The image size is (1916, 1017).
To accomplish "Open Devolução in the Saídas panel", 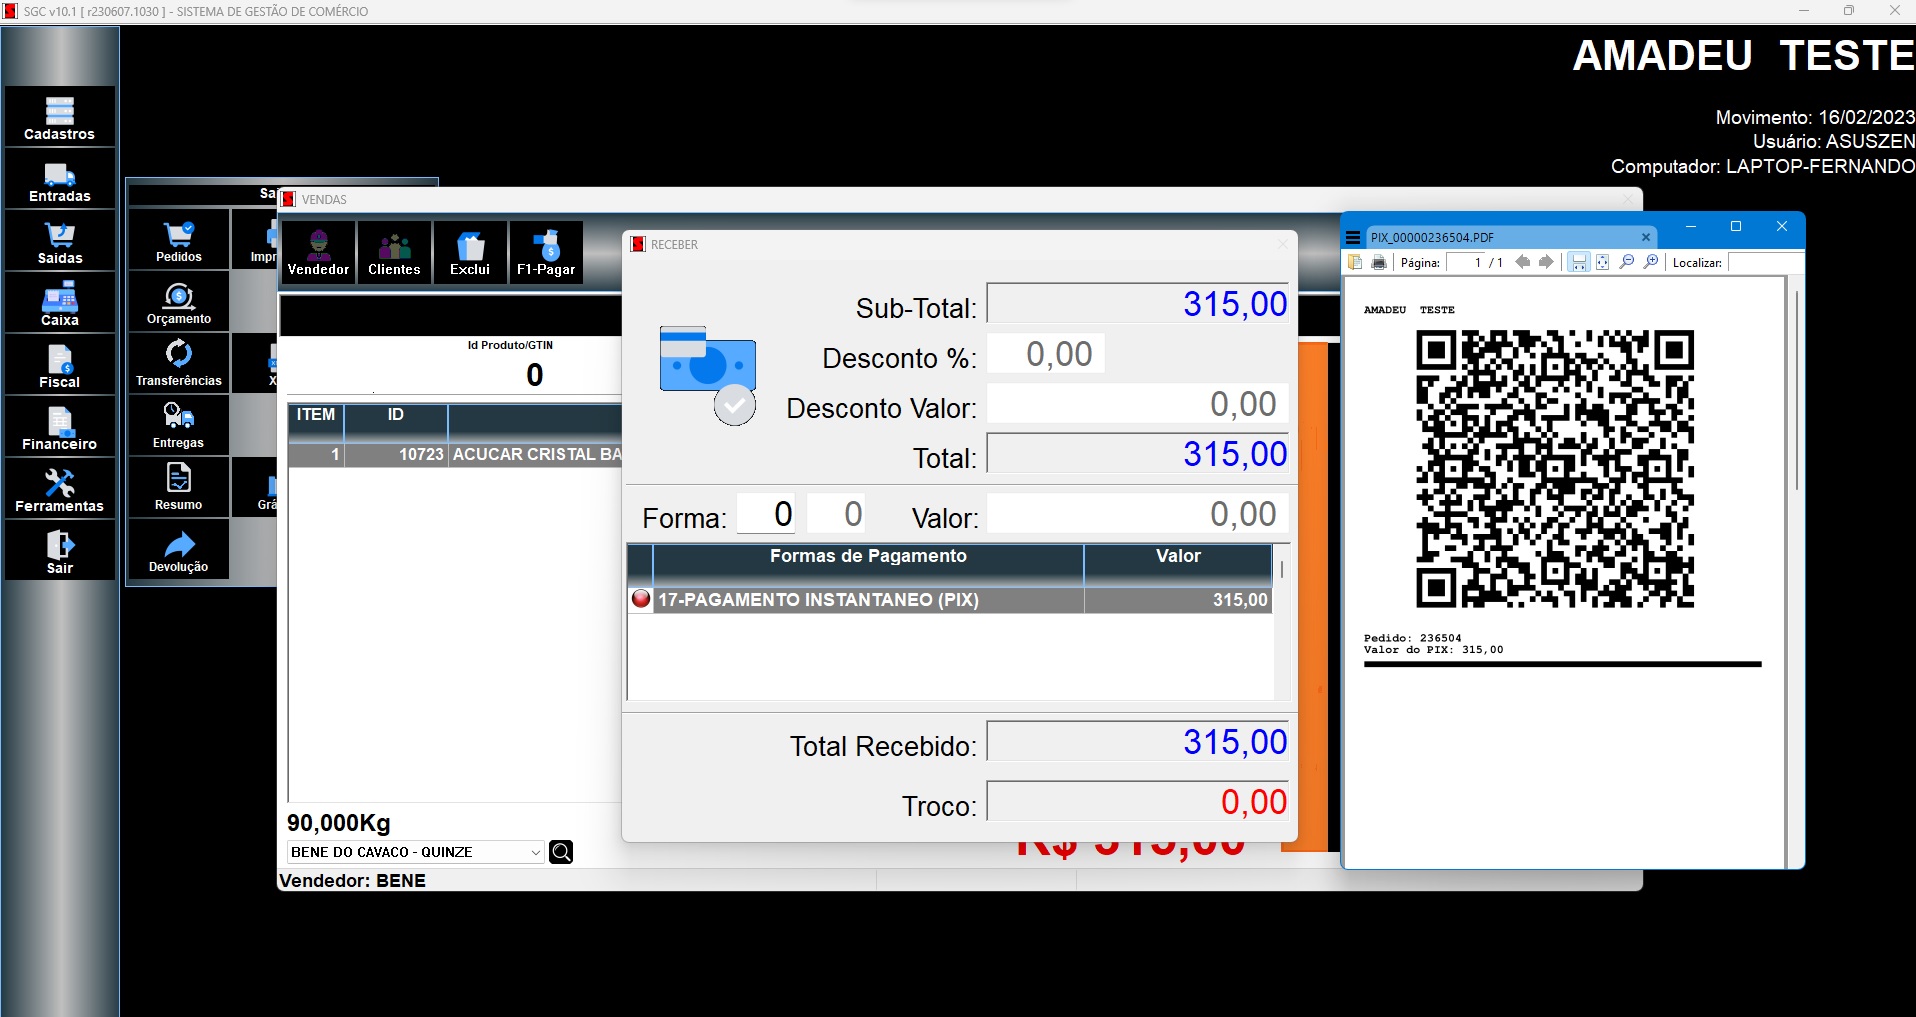I will pos(179,549).
